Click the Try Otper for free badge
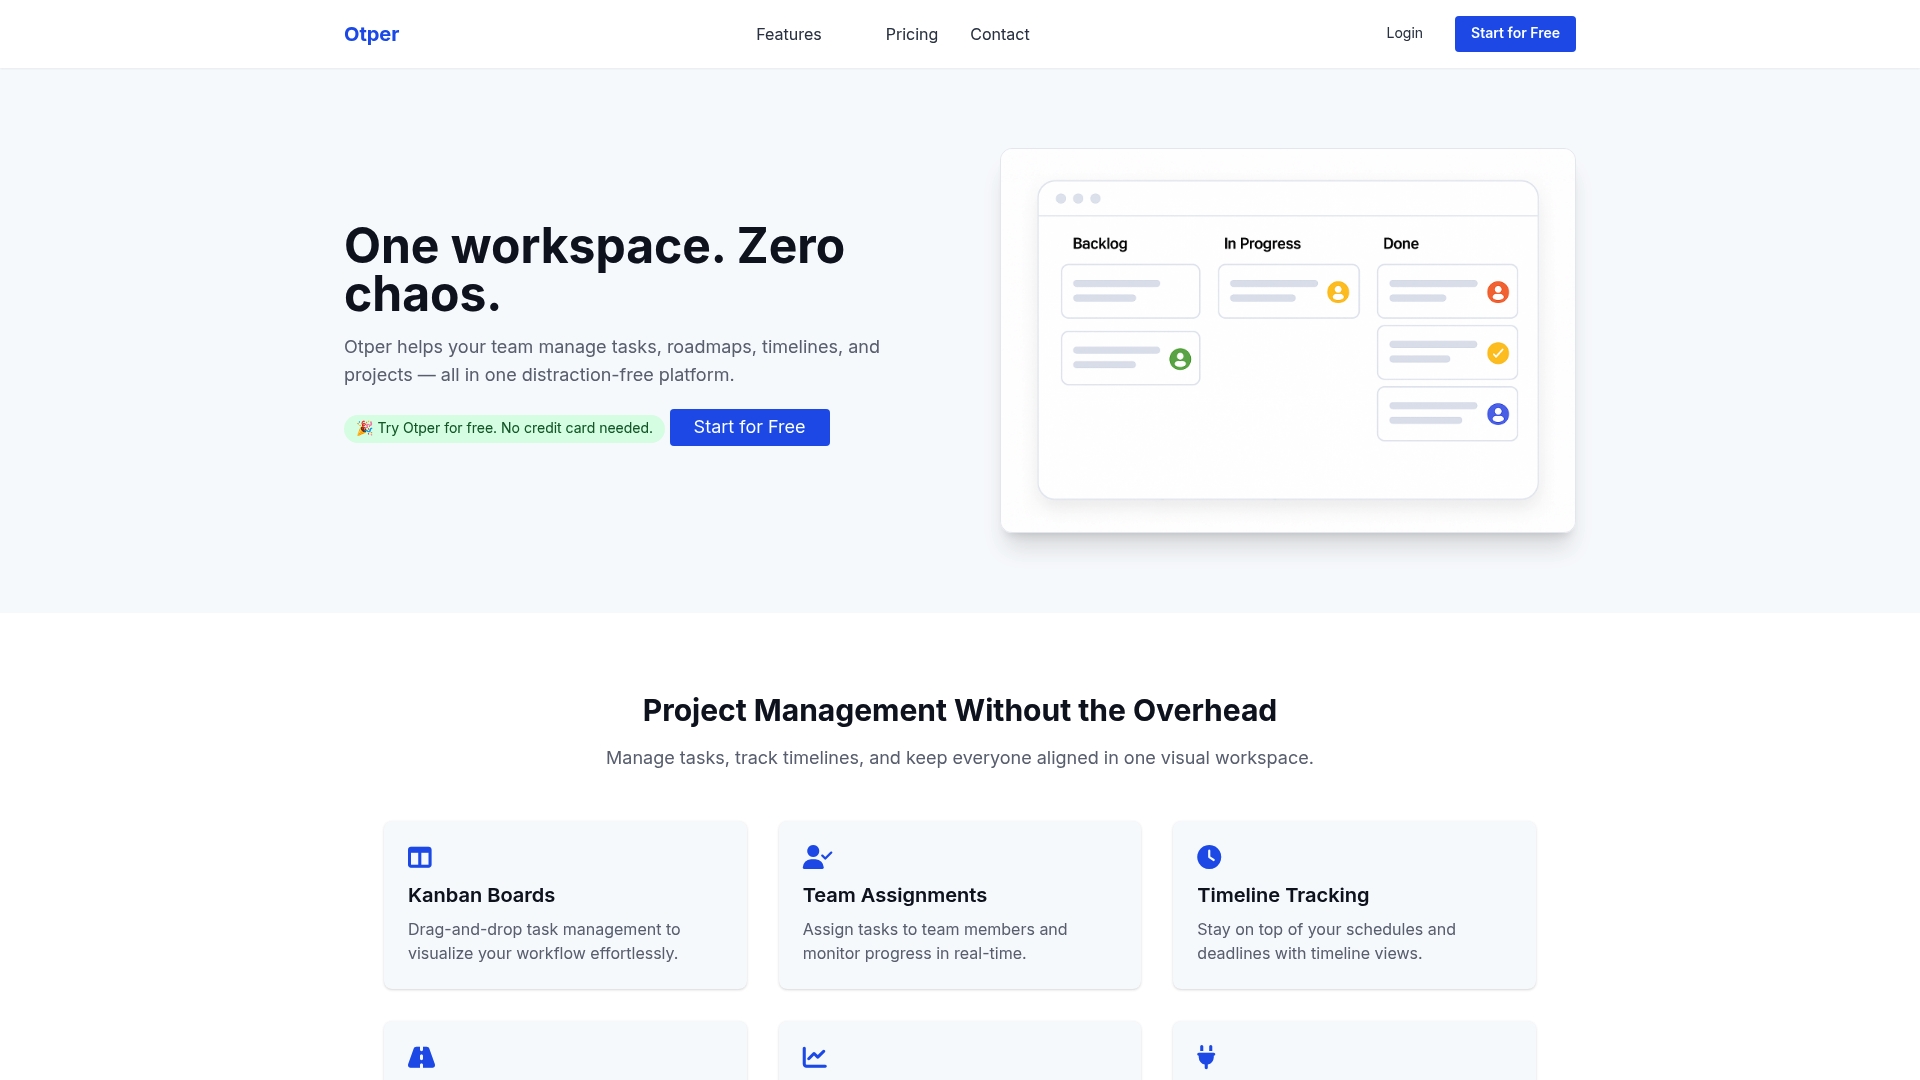 click(504, 428)
